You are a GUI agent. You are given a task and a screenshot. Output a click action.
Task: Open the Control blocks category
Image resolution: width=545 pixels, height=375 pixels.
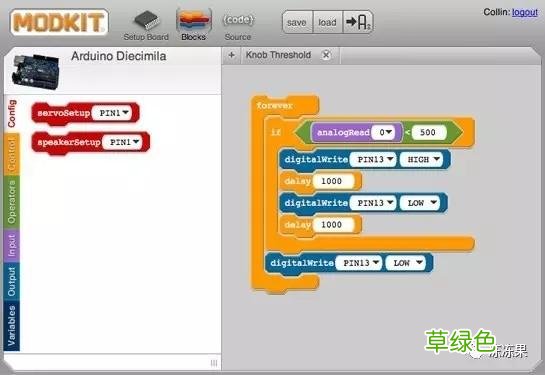(x=12, y=154)
